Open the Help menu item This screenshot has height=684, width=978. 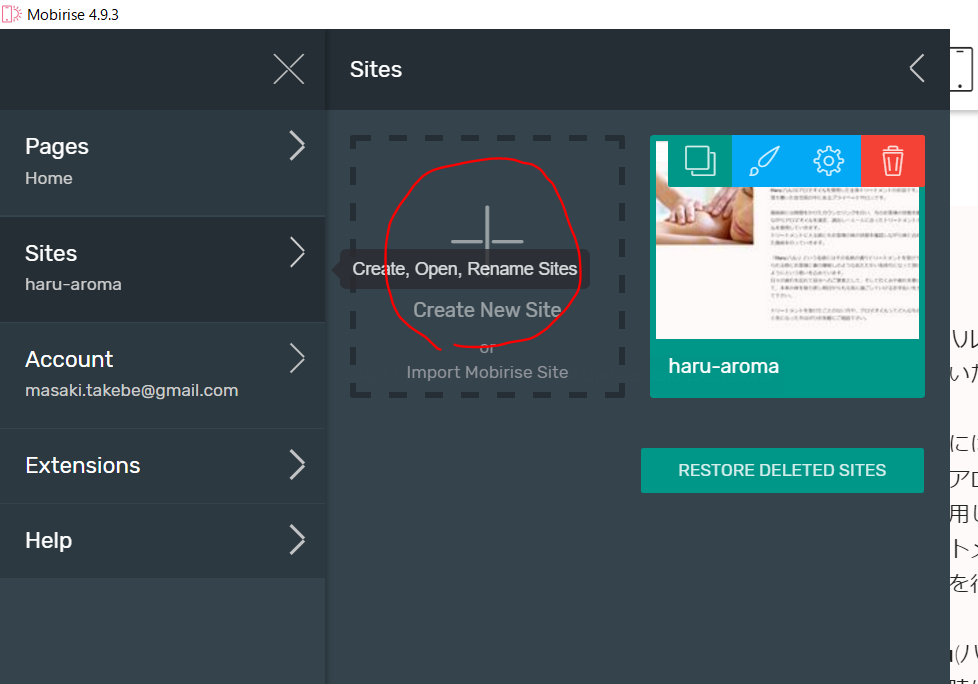tap(163, 541)
